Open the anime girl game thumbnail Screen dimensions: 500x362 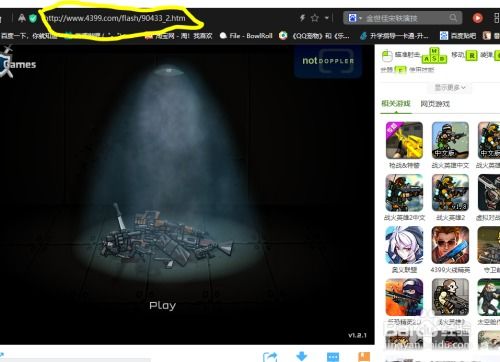tap(404, 245)
